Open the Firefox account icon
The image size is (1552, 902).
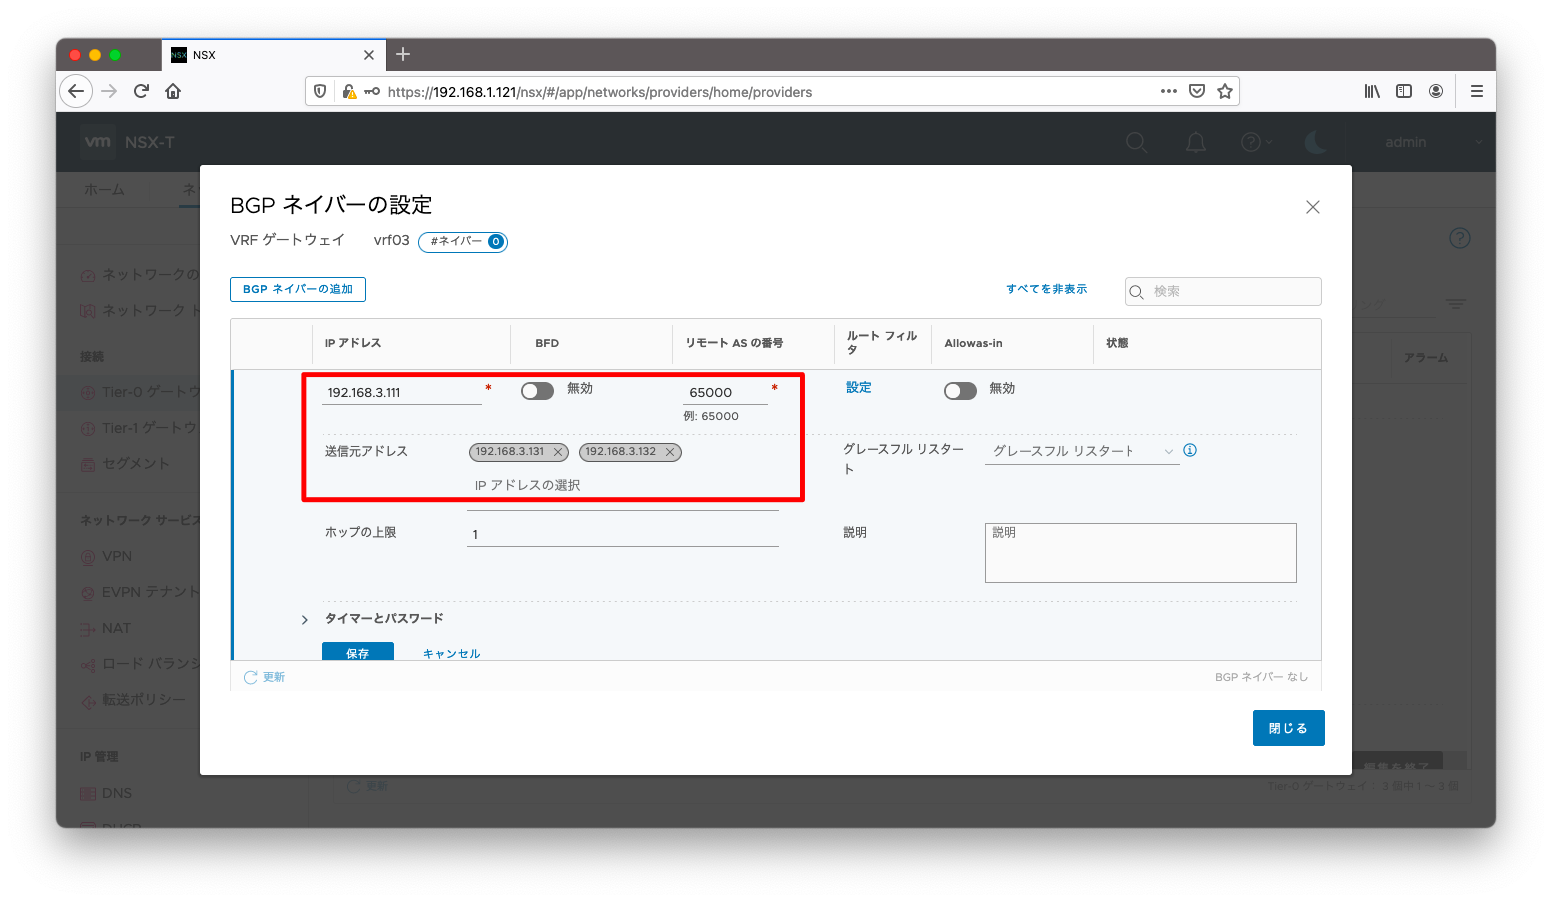[x=1436, y=91]
